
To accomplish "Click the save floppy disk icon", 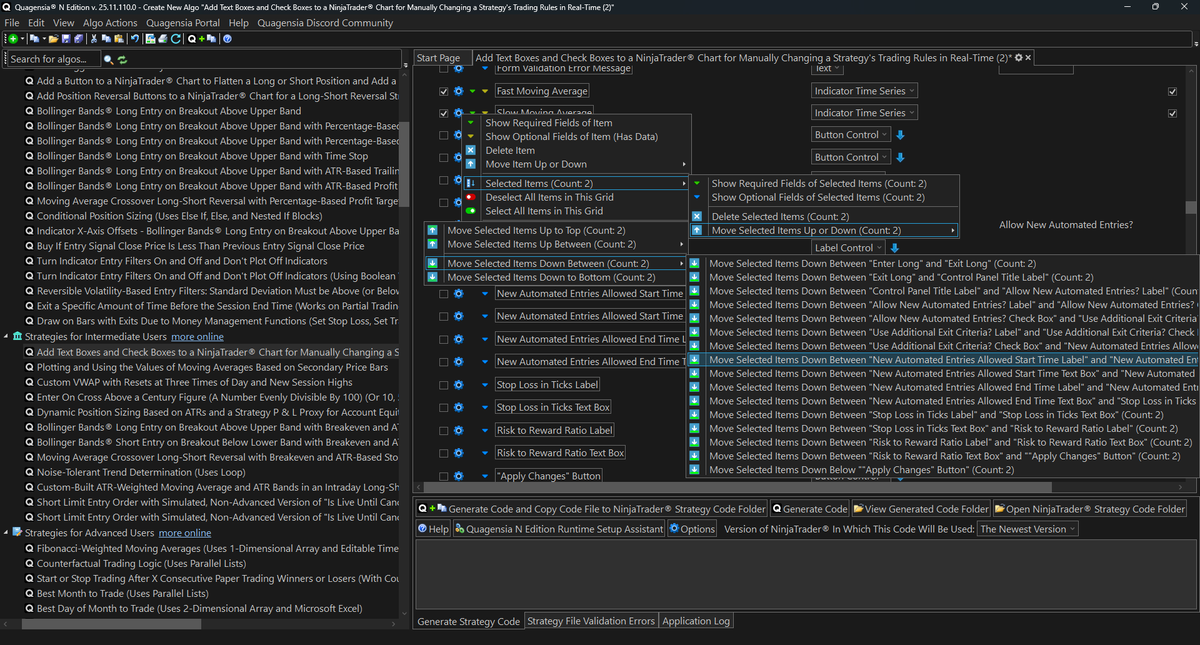I will 66,39.
